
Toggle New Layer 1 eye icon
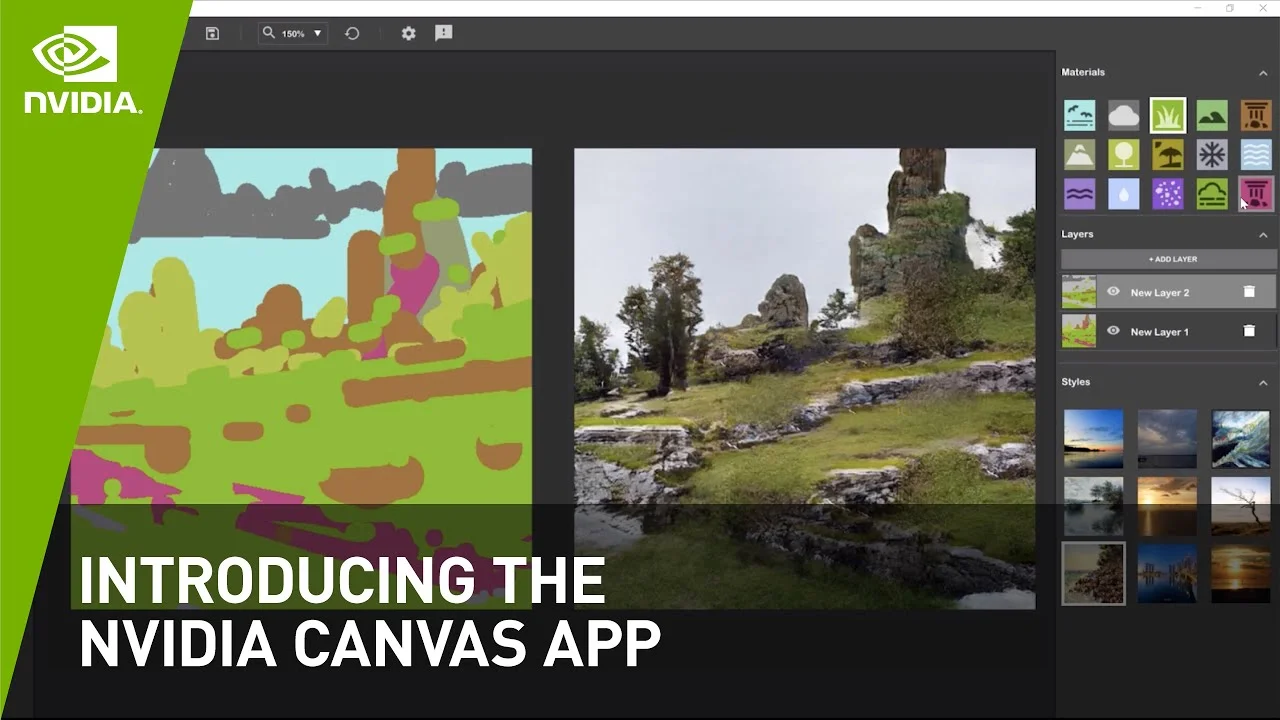tap(1113, 331)
